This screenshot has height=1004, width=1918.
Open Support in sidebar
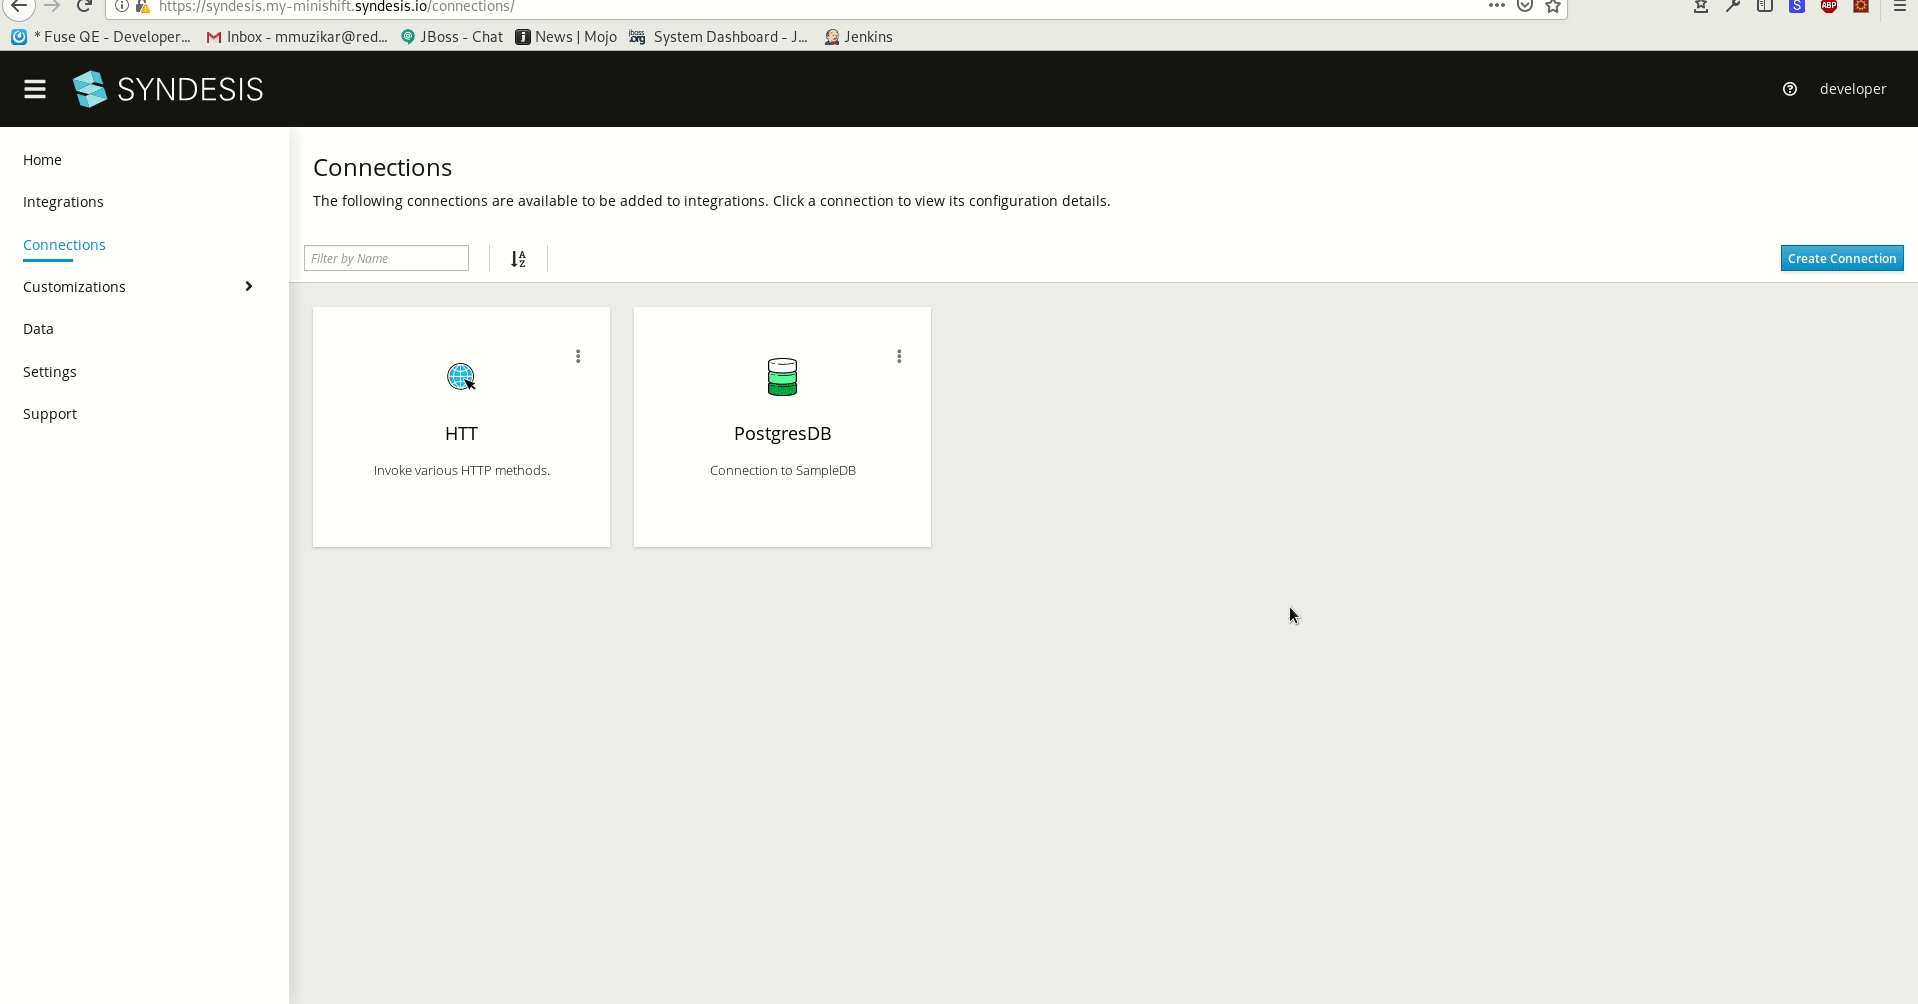(50, 414)
